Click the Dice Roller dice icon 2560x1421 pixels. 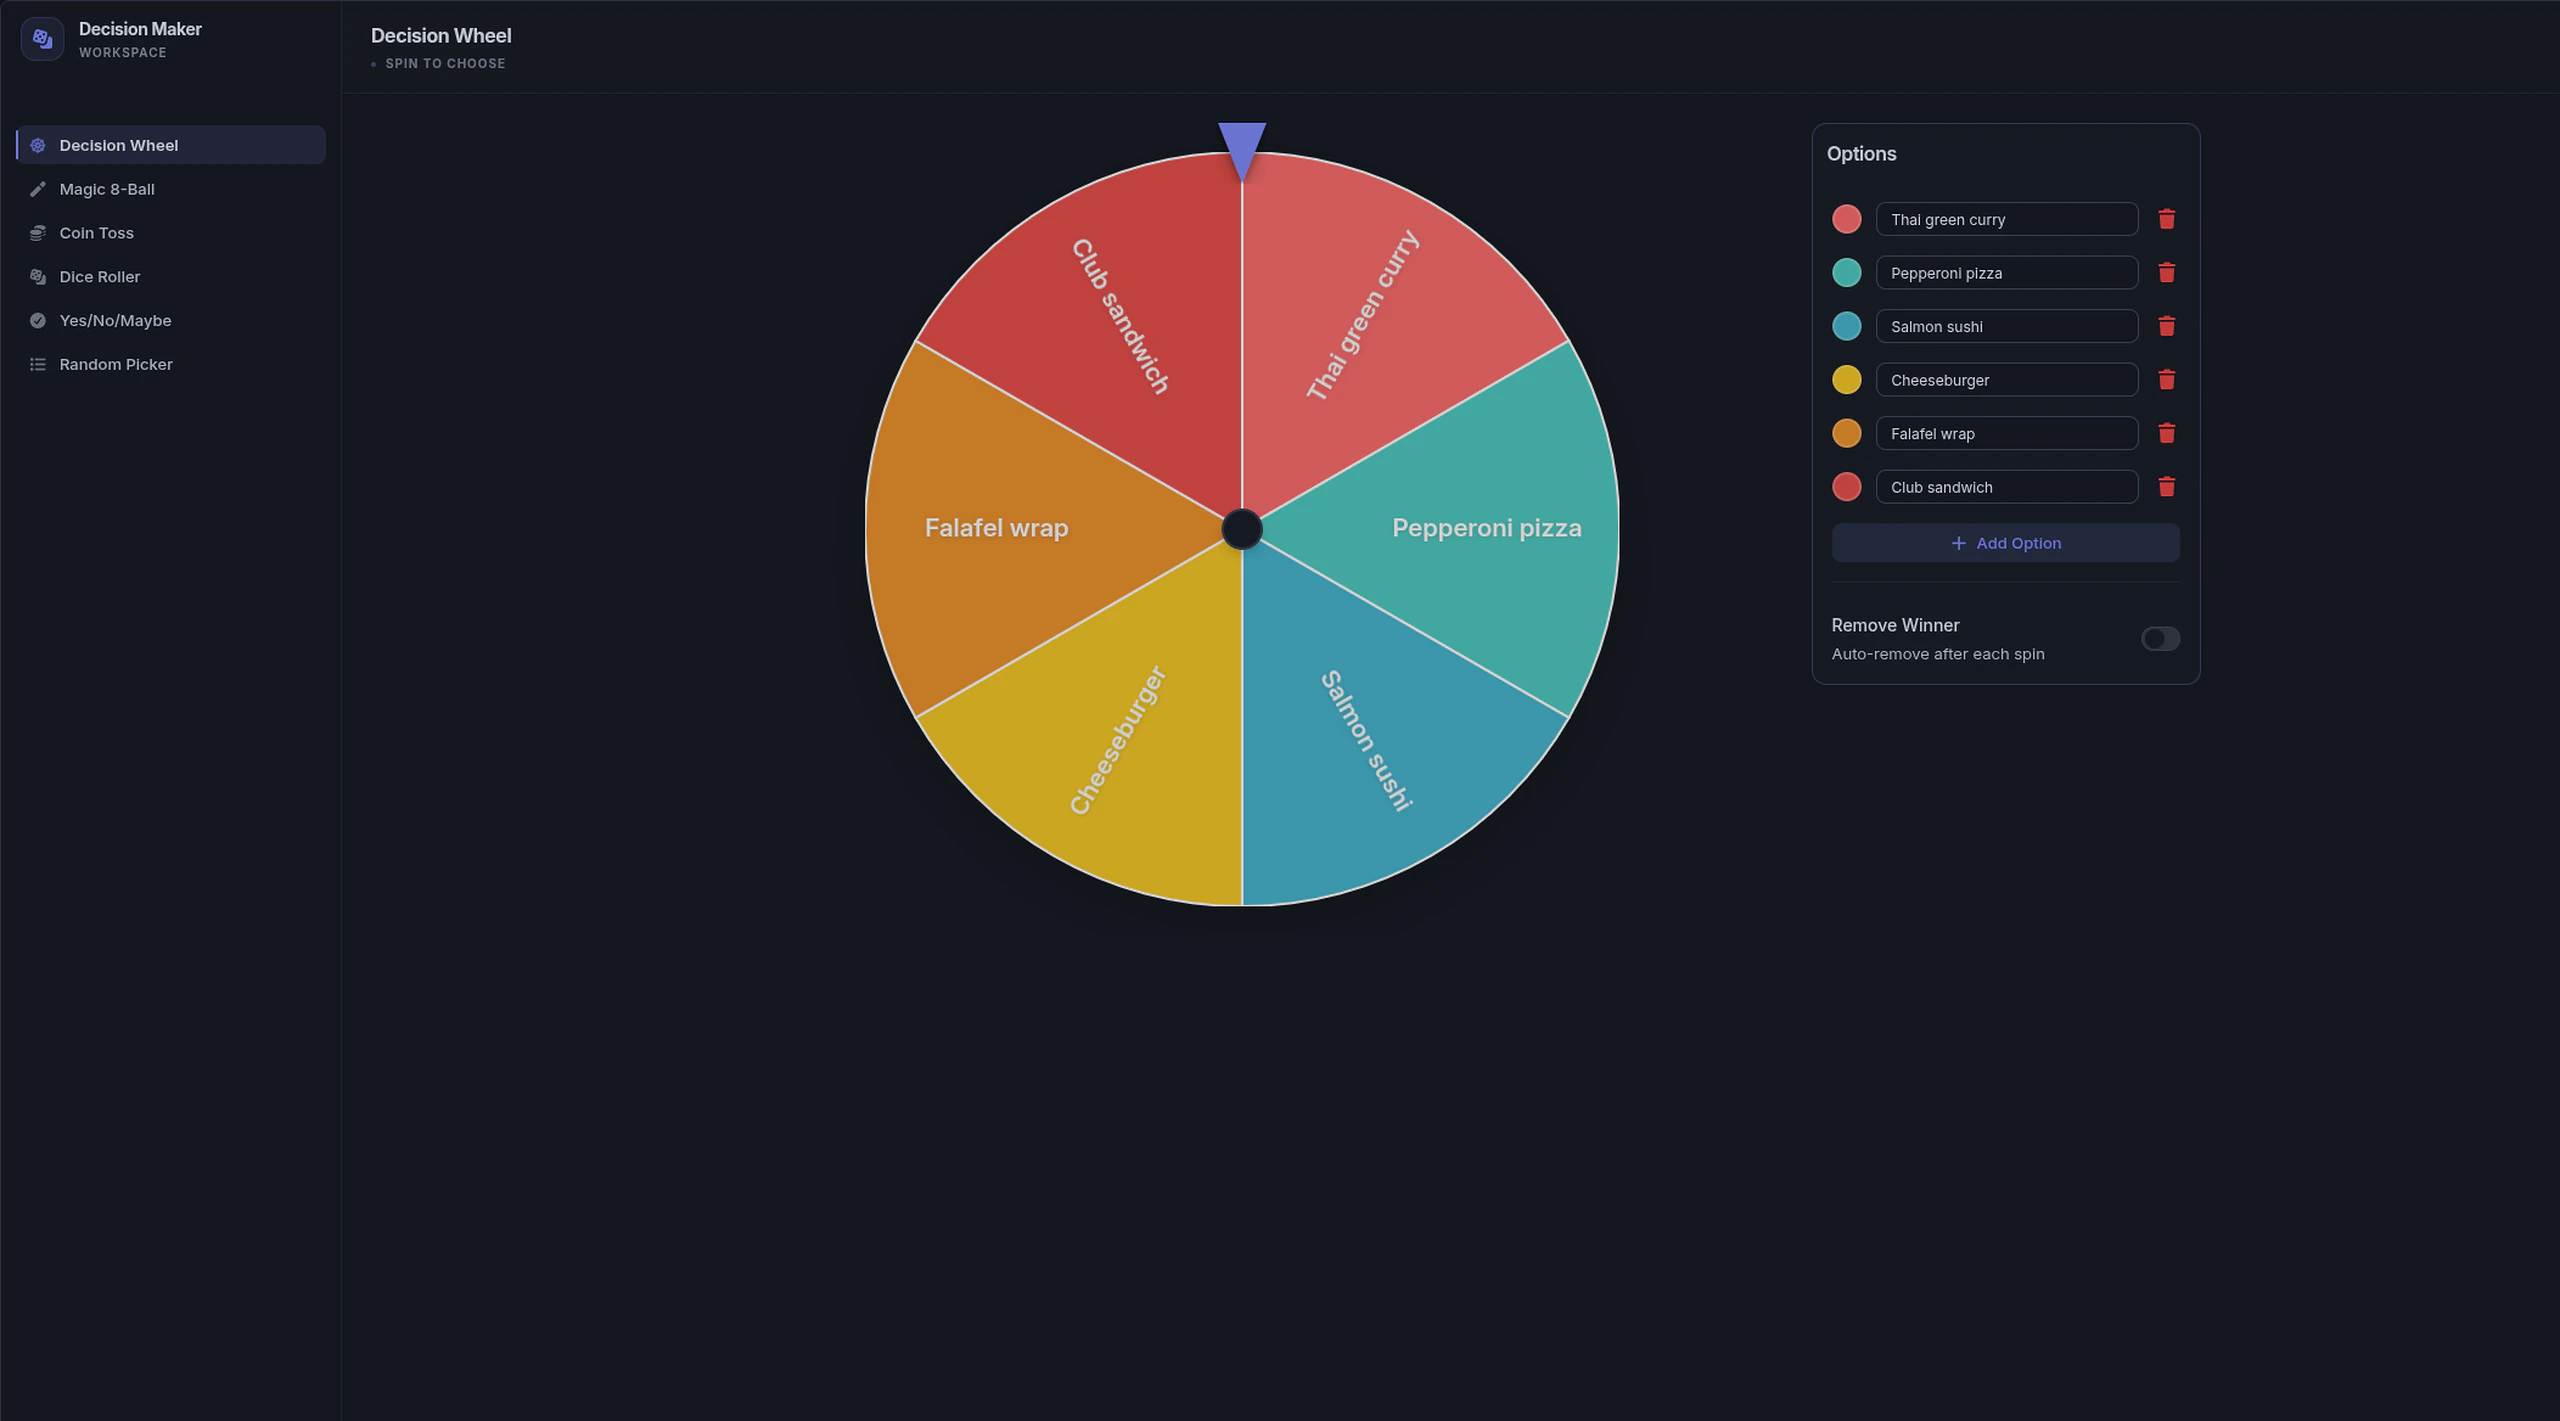38,277
